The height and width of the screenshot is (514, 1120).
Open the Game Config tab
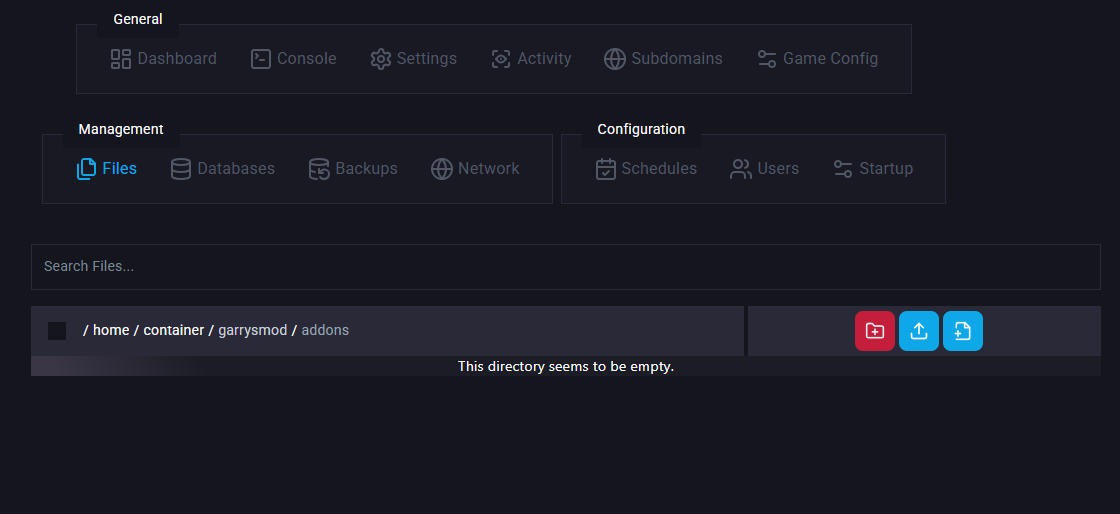(x=817, y=59)
